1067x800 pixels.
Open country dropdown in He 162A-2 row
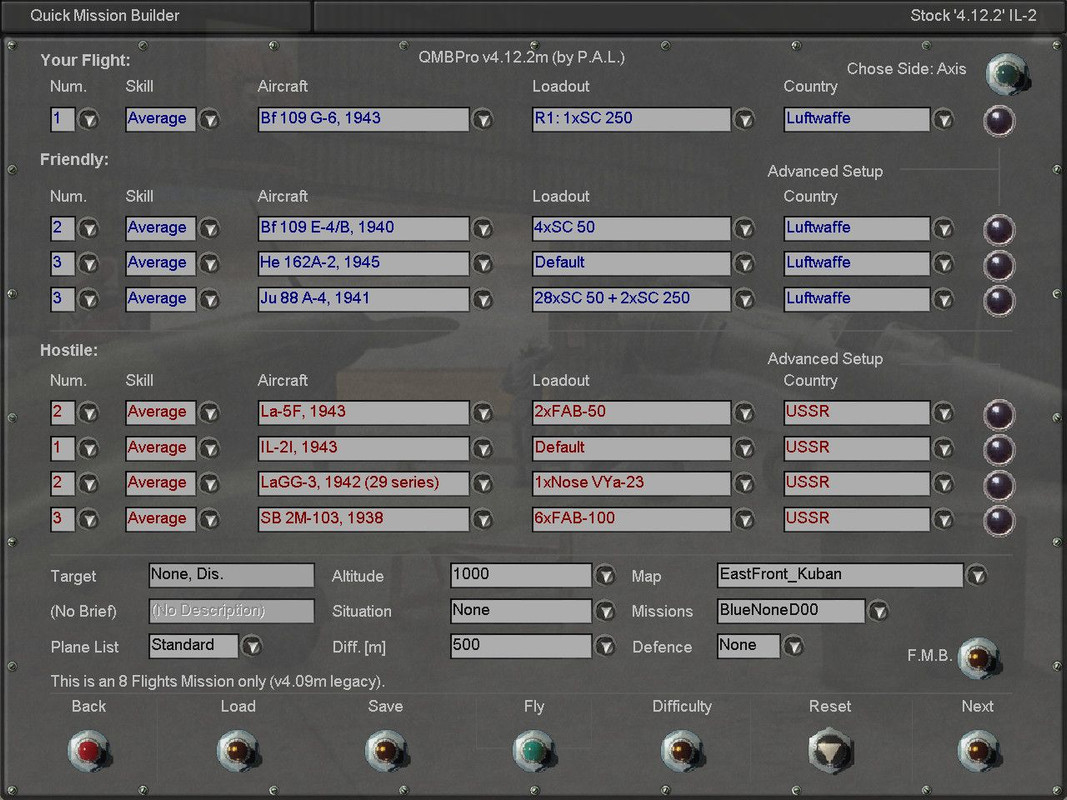943,263
